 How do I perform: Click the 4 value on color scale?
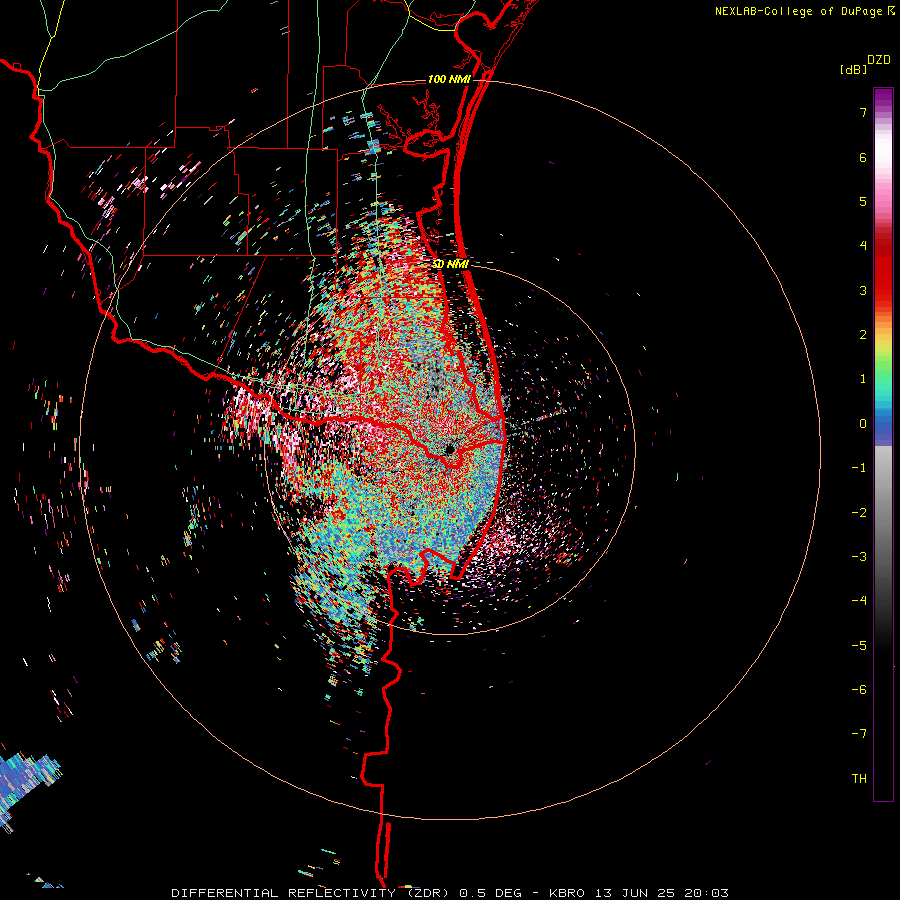[863, 246]
